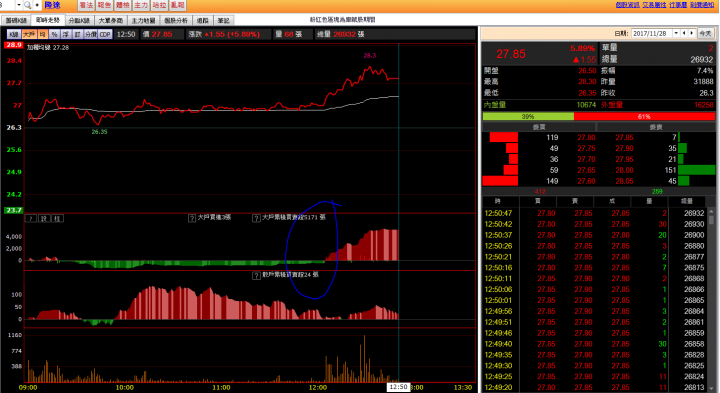Open the 到價通知 link at top right
This screenshot has width=720, height=393.
(702, 5)
